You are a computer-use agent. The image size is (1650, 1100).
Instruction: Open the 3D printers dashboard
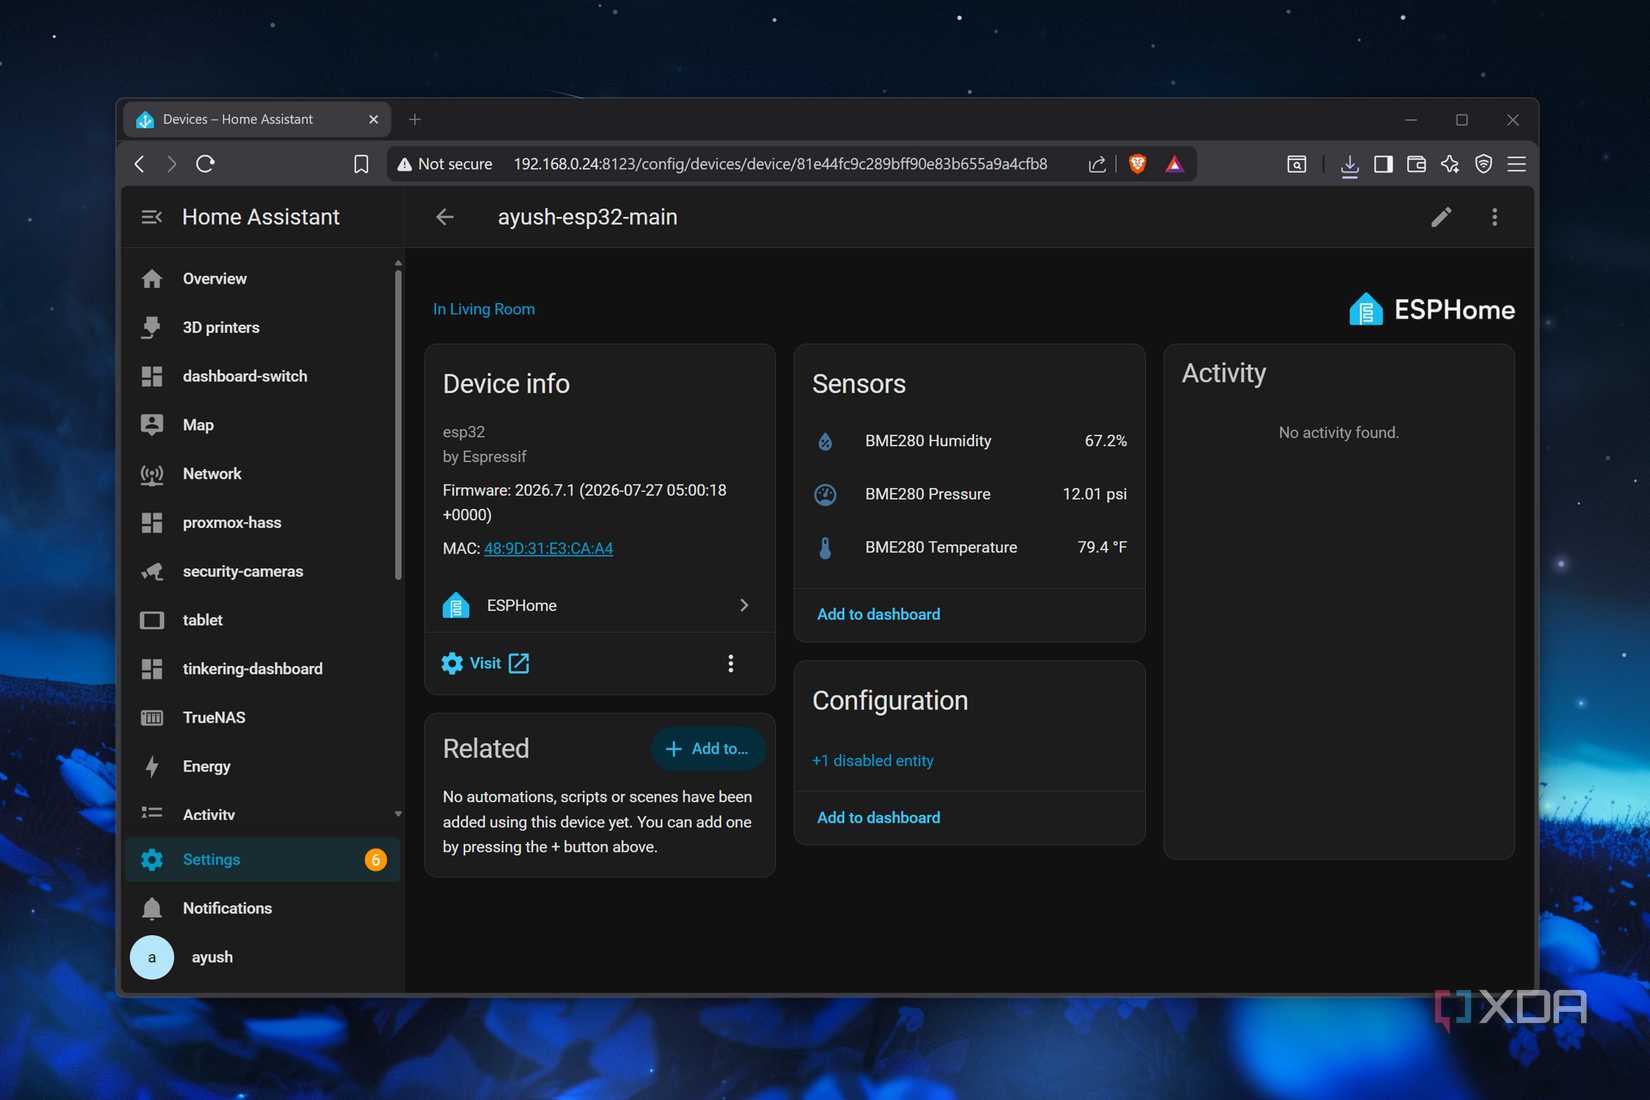point(262,328)
